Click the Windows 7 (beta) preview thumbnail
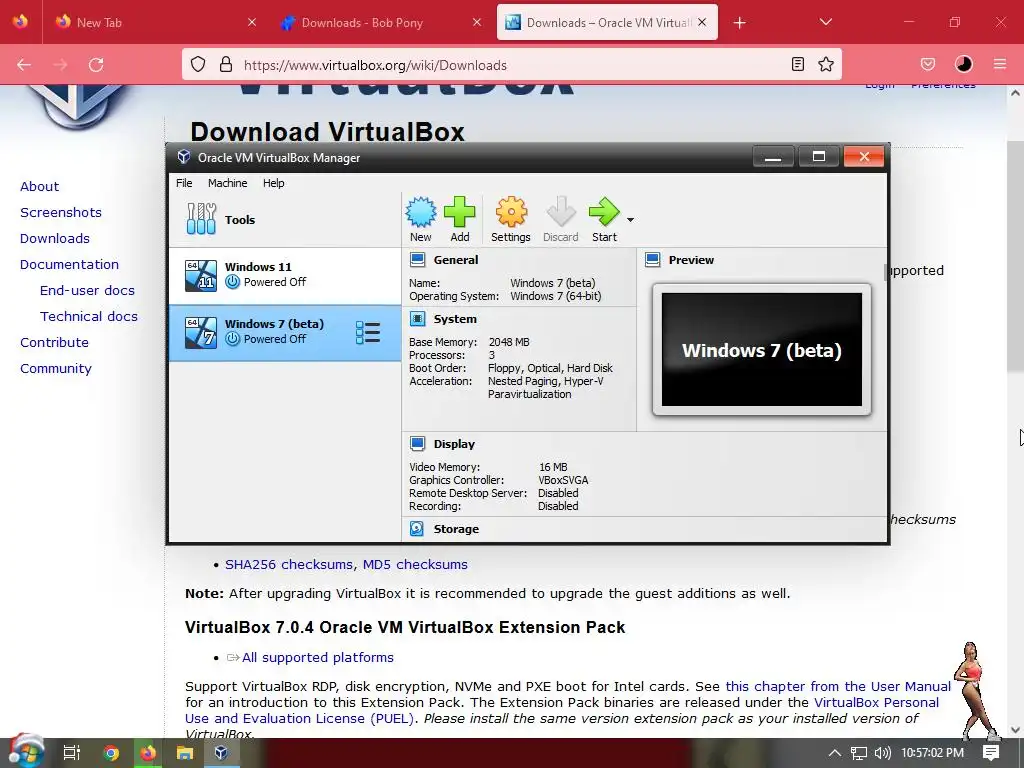 [x=761, y=349]
